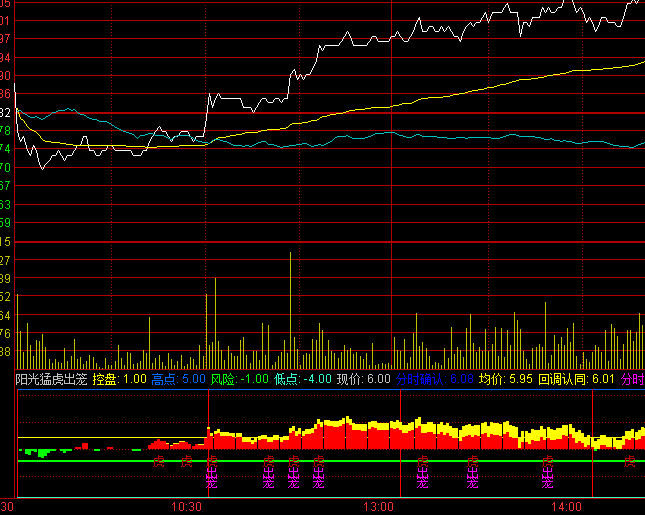Click the 10:30 time axis label
This screenshot has width=645, height=515.
187,507
